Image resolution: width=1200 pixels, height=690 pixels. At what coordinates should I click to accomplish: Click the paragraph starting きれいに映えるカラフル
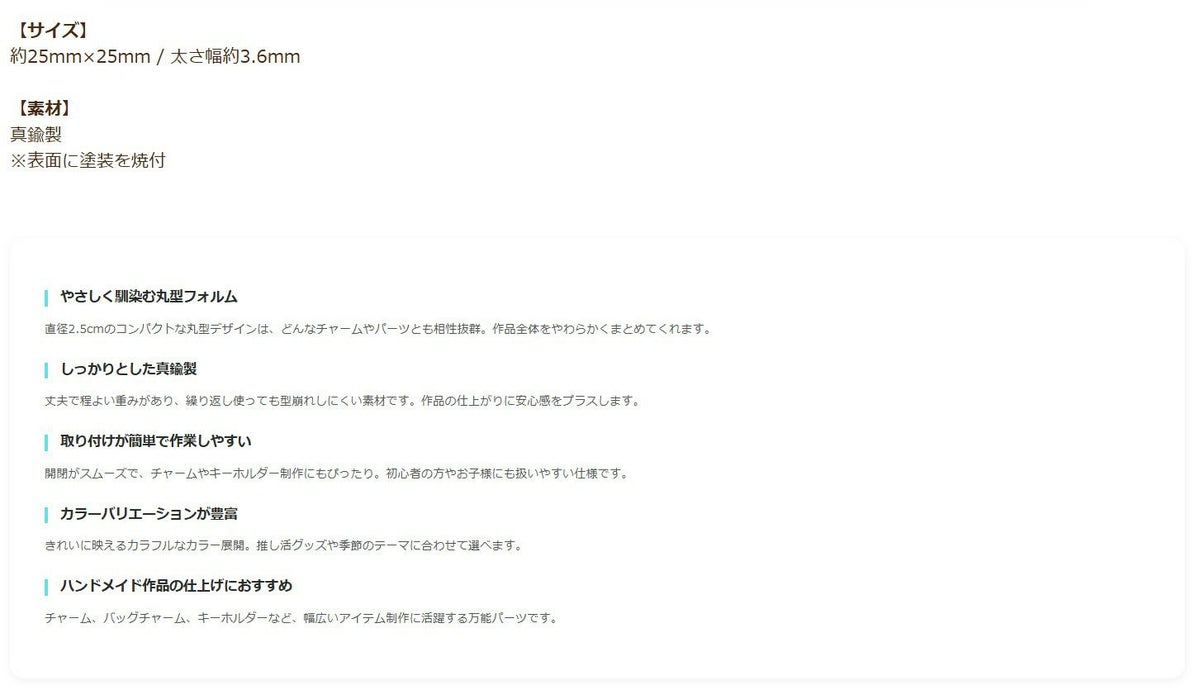[x=284, y=545]
